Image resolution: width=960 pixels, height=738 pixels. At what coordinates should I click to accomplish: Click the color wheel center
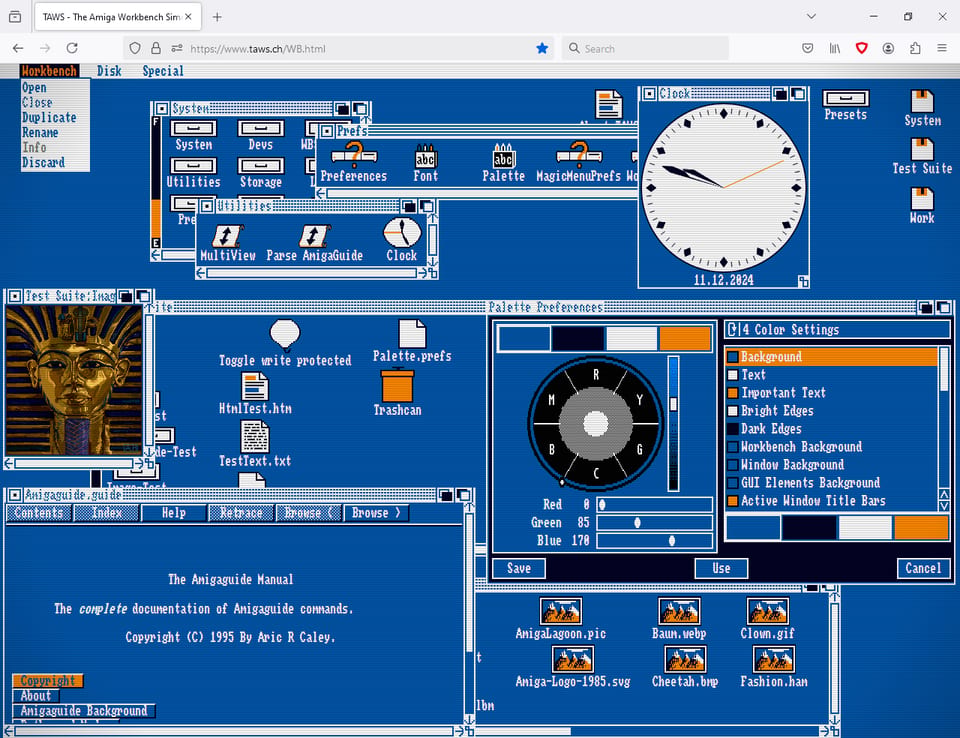pyautogui.click(x=596, y=423)
